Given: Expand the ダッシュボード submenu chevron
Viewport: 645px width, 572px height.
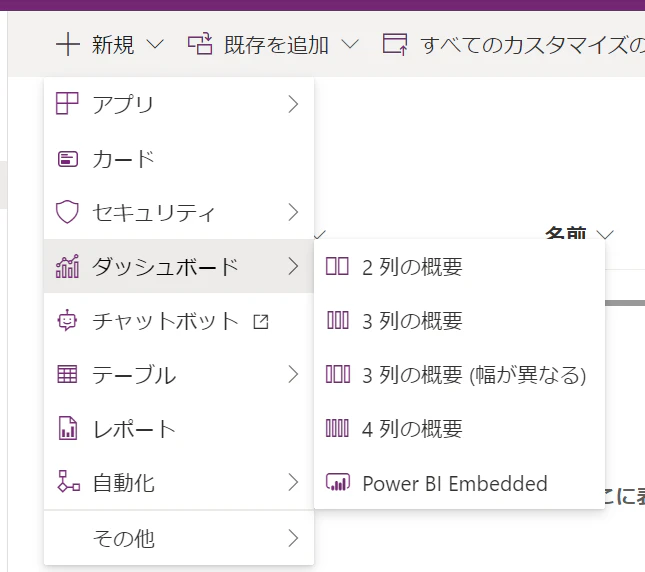Looking at the screenshot, I should [x=293, y=266].
